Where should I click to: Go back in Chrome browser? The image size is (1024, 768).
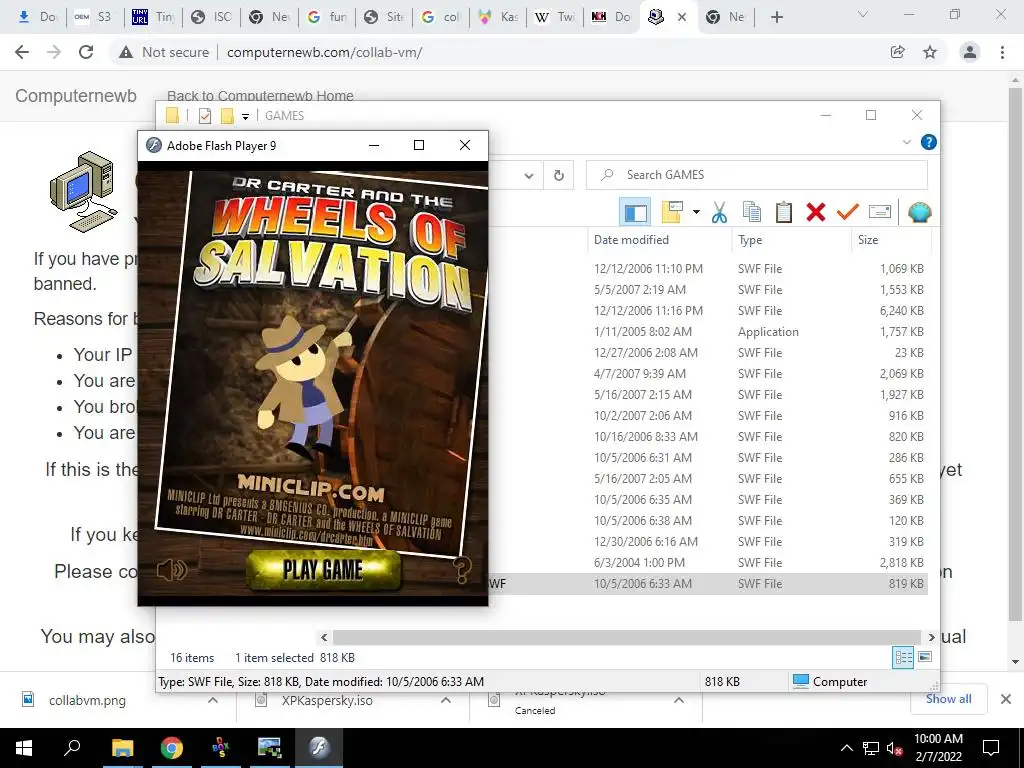coord(22,52)
